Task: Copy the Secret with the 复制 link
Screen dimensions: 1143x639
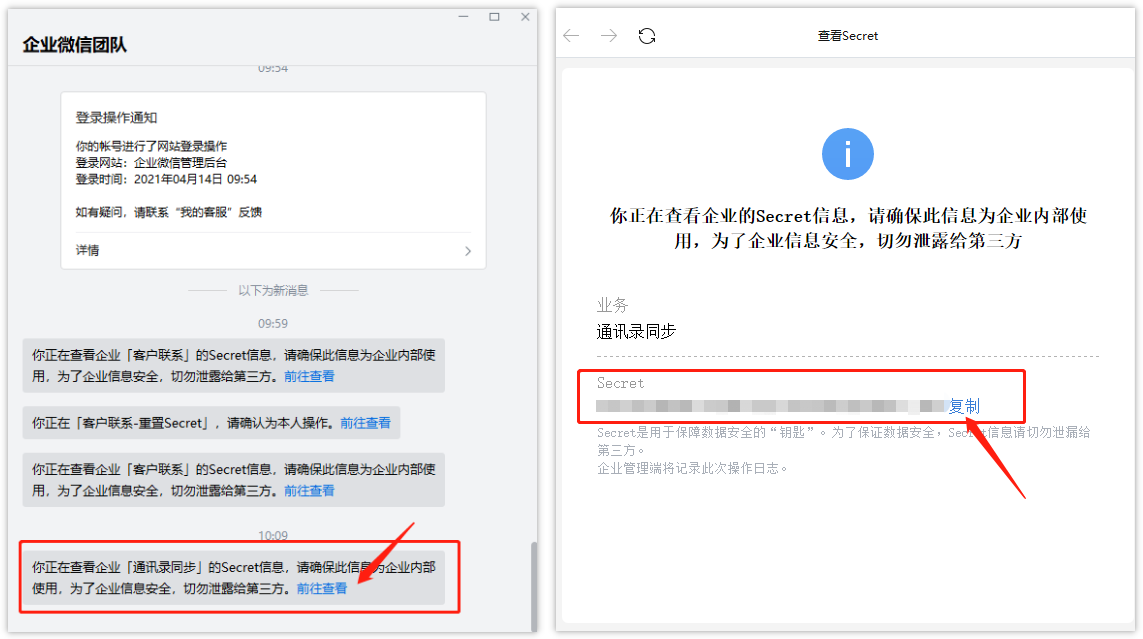Action: (x=964, y=407)
